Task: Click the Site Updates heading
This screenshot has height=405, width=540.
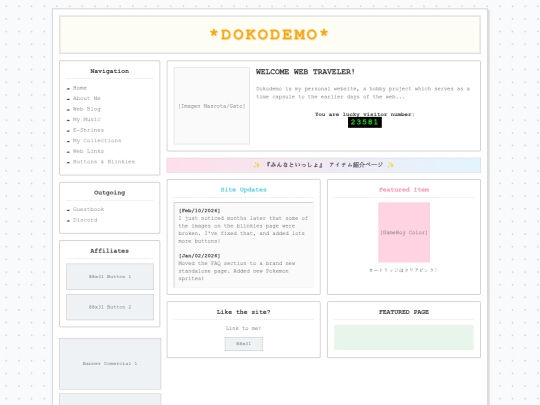Action: point(243,190)
